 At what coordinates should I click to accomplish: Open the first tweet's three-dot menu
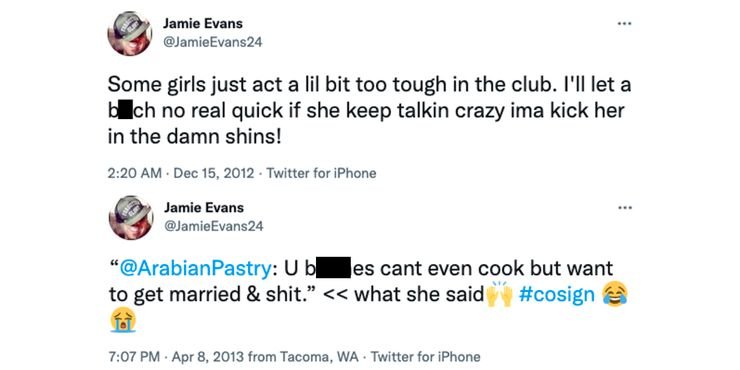[x=624, y=23]
